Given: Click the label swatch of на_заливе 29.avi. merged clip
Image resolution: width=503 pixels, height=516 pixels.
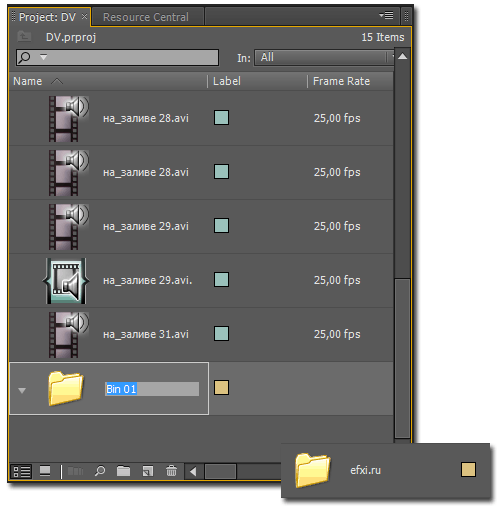Looking at the screenshot, I should pos(221,280).
